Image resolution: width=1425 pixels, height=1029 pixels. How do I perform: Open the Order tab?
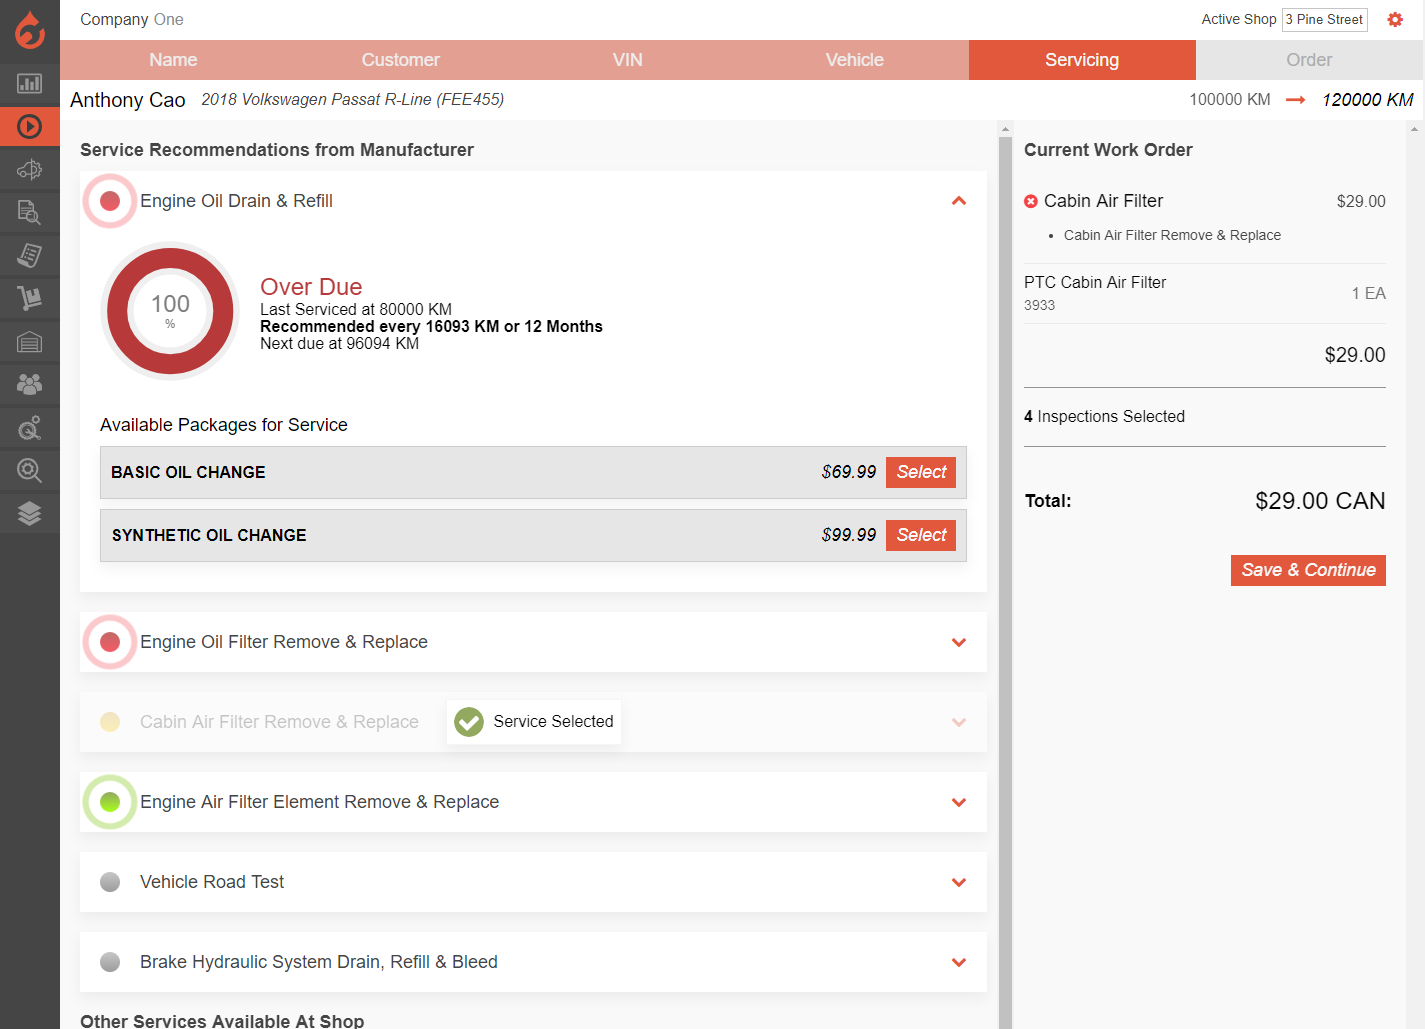tap(1309, 60)
